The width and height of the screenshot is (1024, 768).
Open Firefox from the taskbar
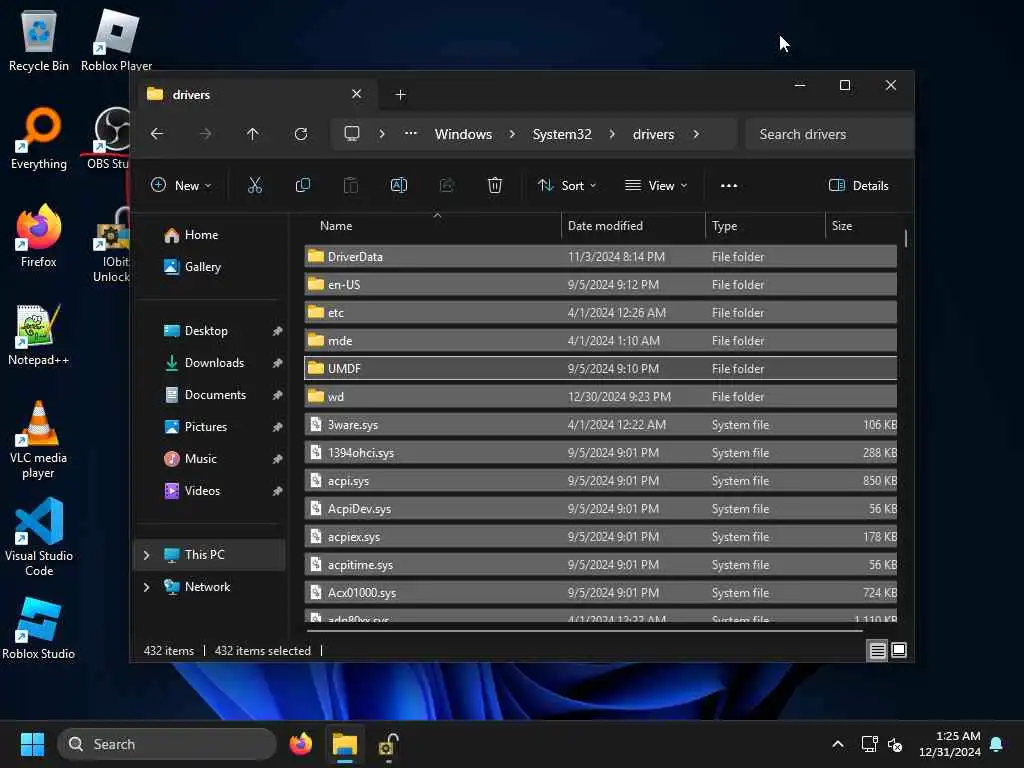[x=301, y=744]
